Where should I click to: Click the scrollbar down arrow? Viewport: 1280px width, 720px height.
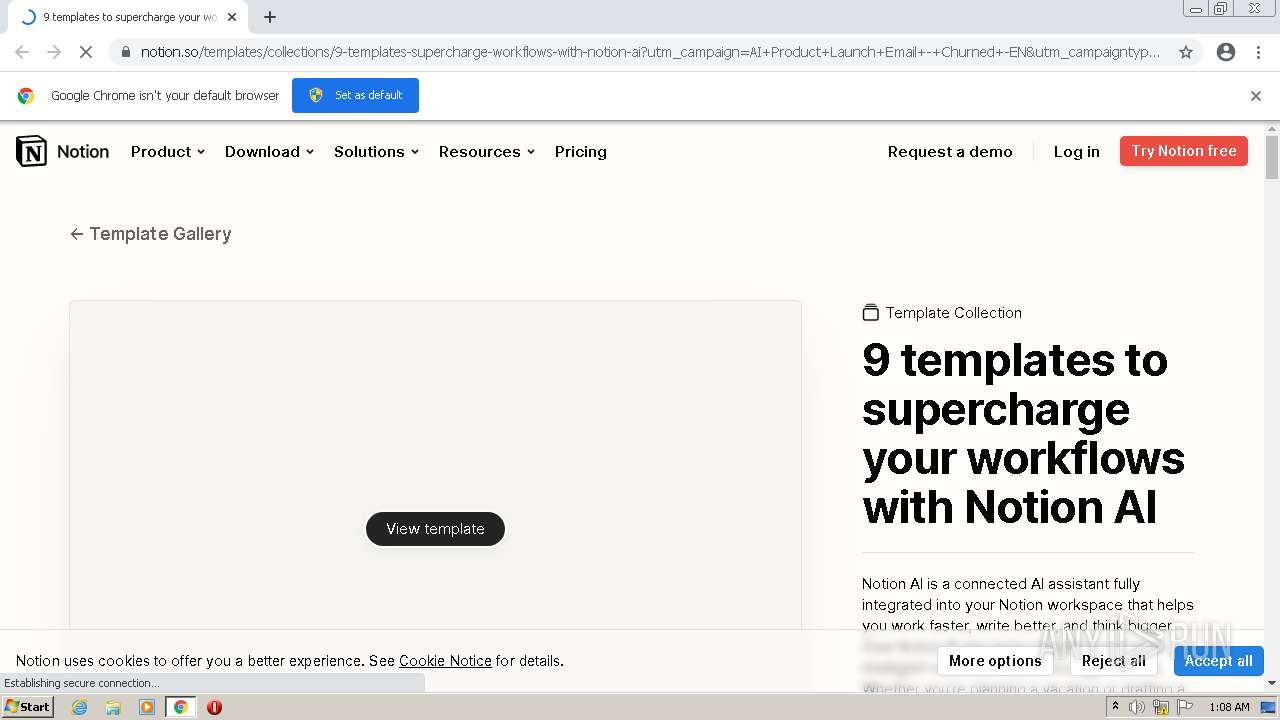[1272, 683]
